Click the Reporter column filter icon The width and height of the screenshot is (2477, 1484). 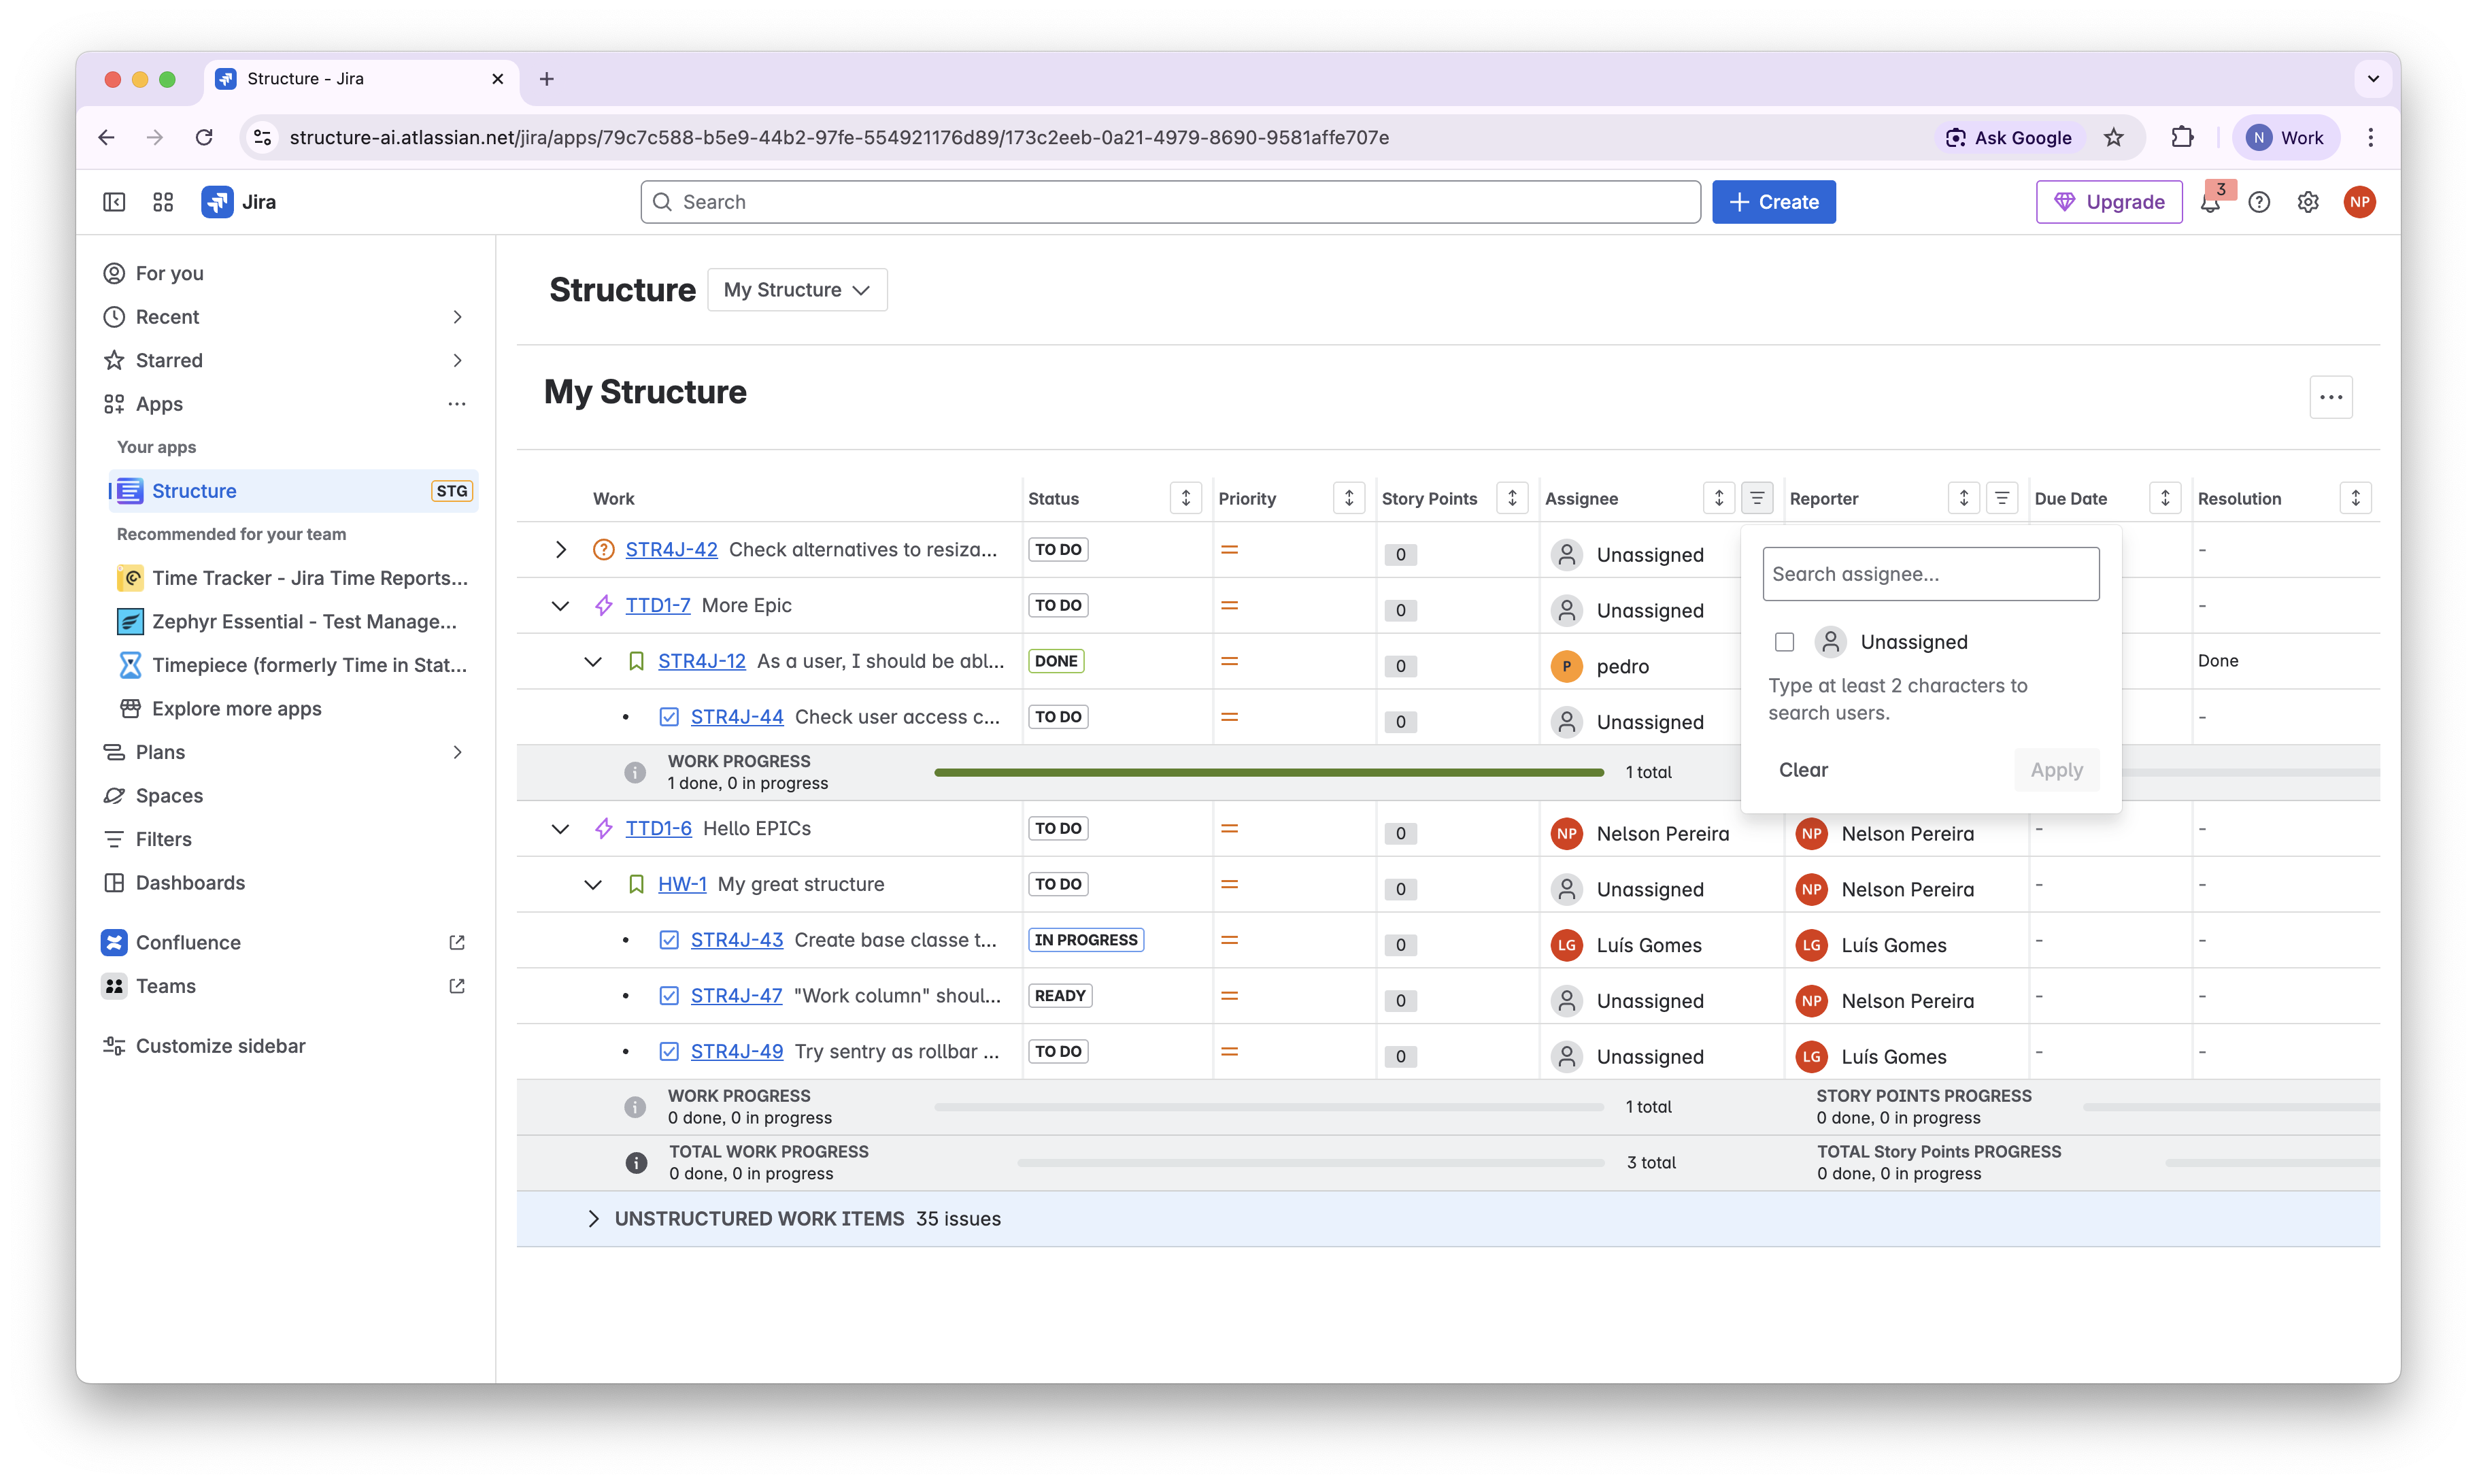pos(2002,498)
